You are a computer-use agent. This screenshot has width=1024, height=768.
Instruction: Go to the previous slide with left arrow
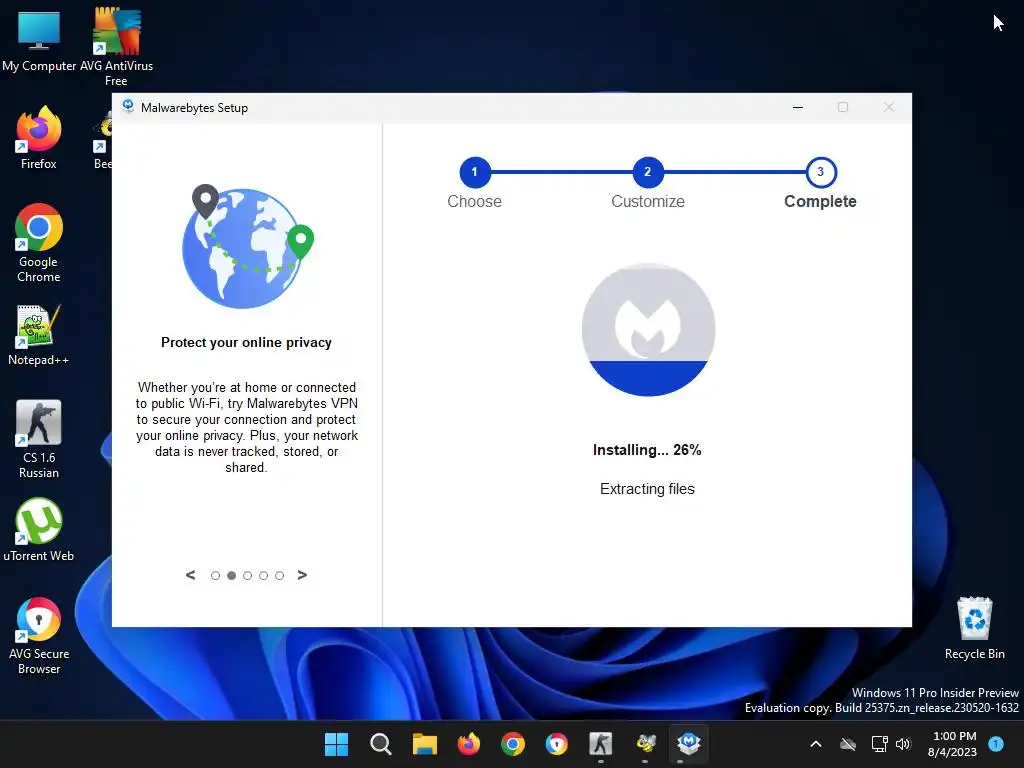pos(191,575)
